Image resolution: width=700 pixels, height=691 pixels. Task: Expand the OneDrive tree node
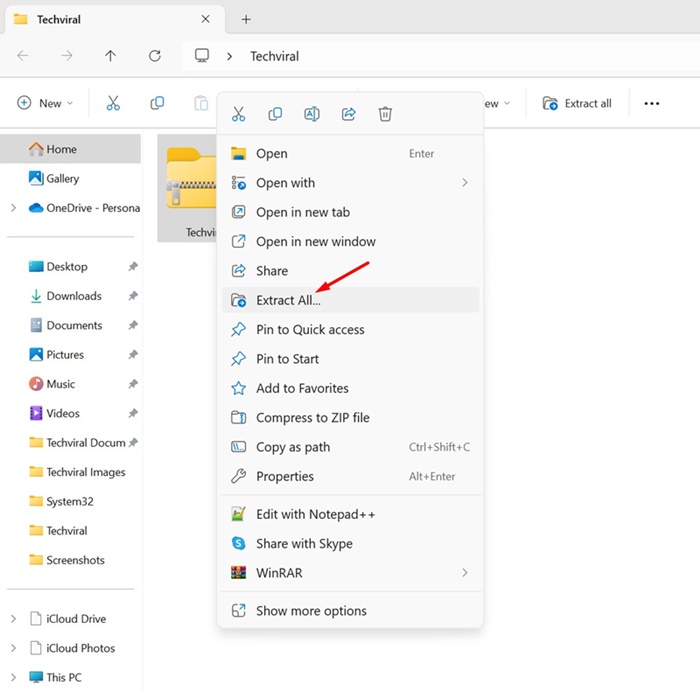[x=13, y=208]
